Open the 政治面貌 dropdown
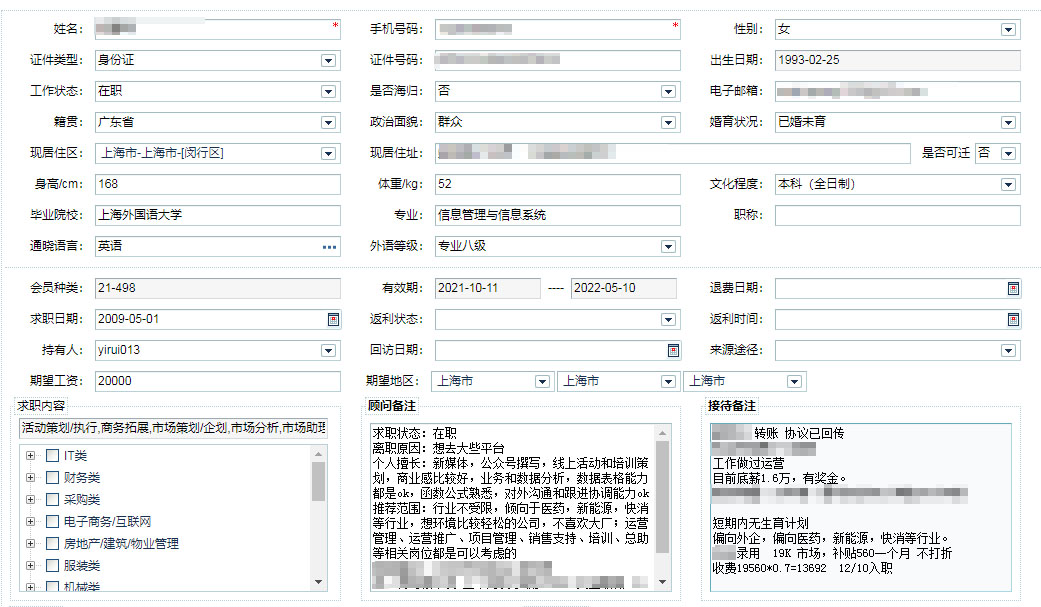This screenshot has width=1041, height=607. pyautogui.click(x=669, y=122)
